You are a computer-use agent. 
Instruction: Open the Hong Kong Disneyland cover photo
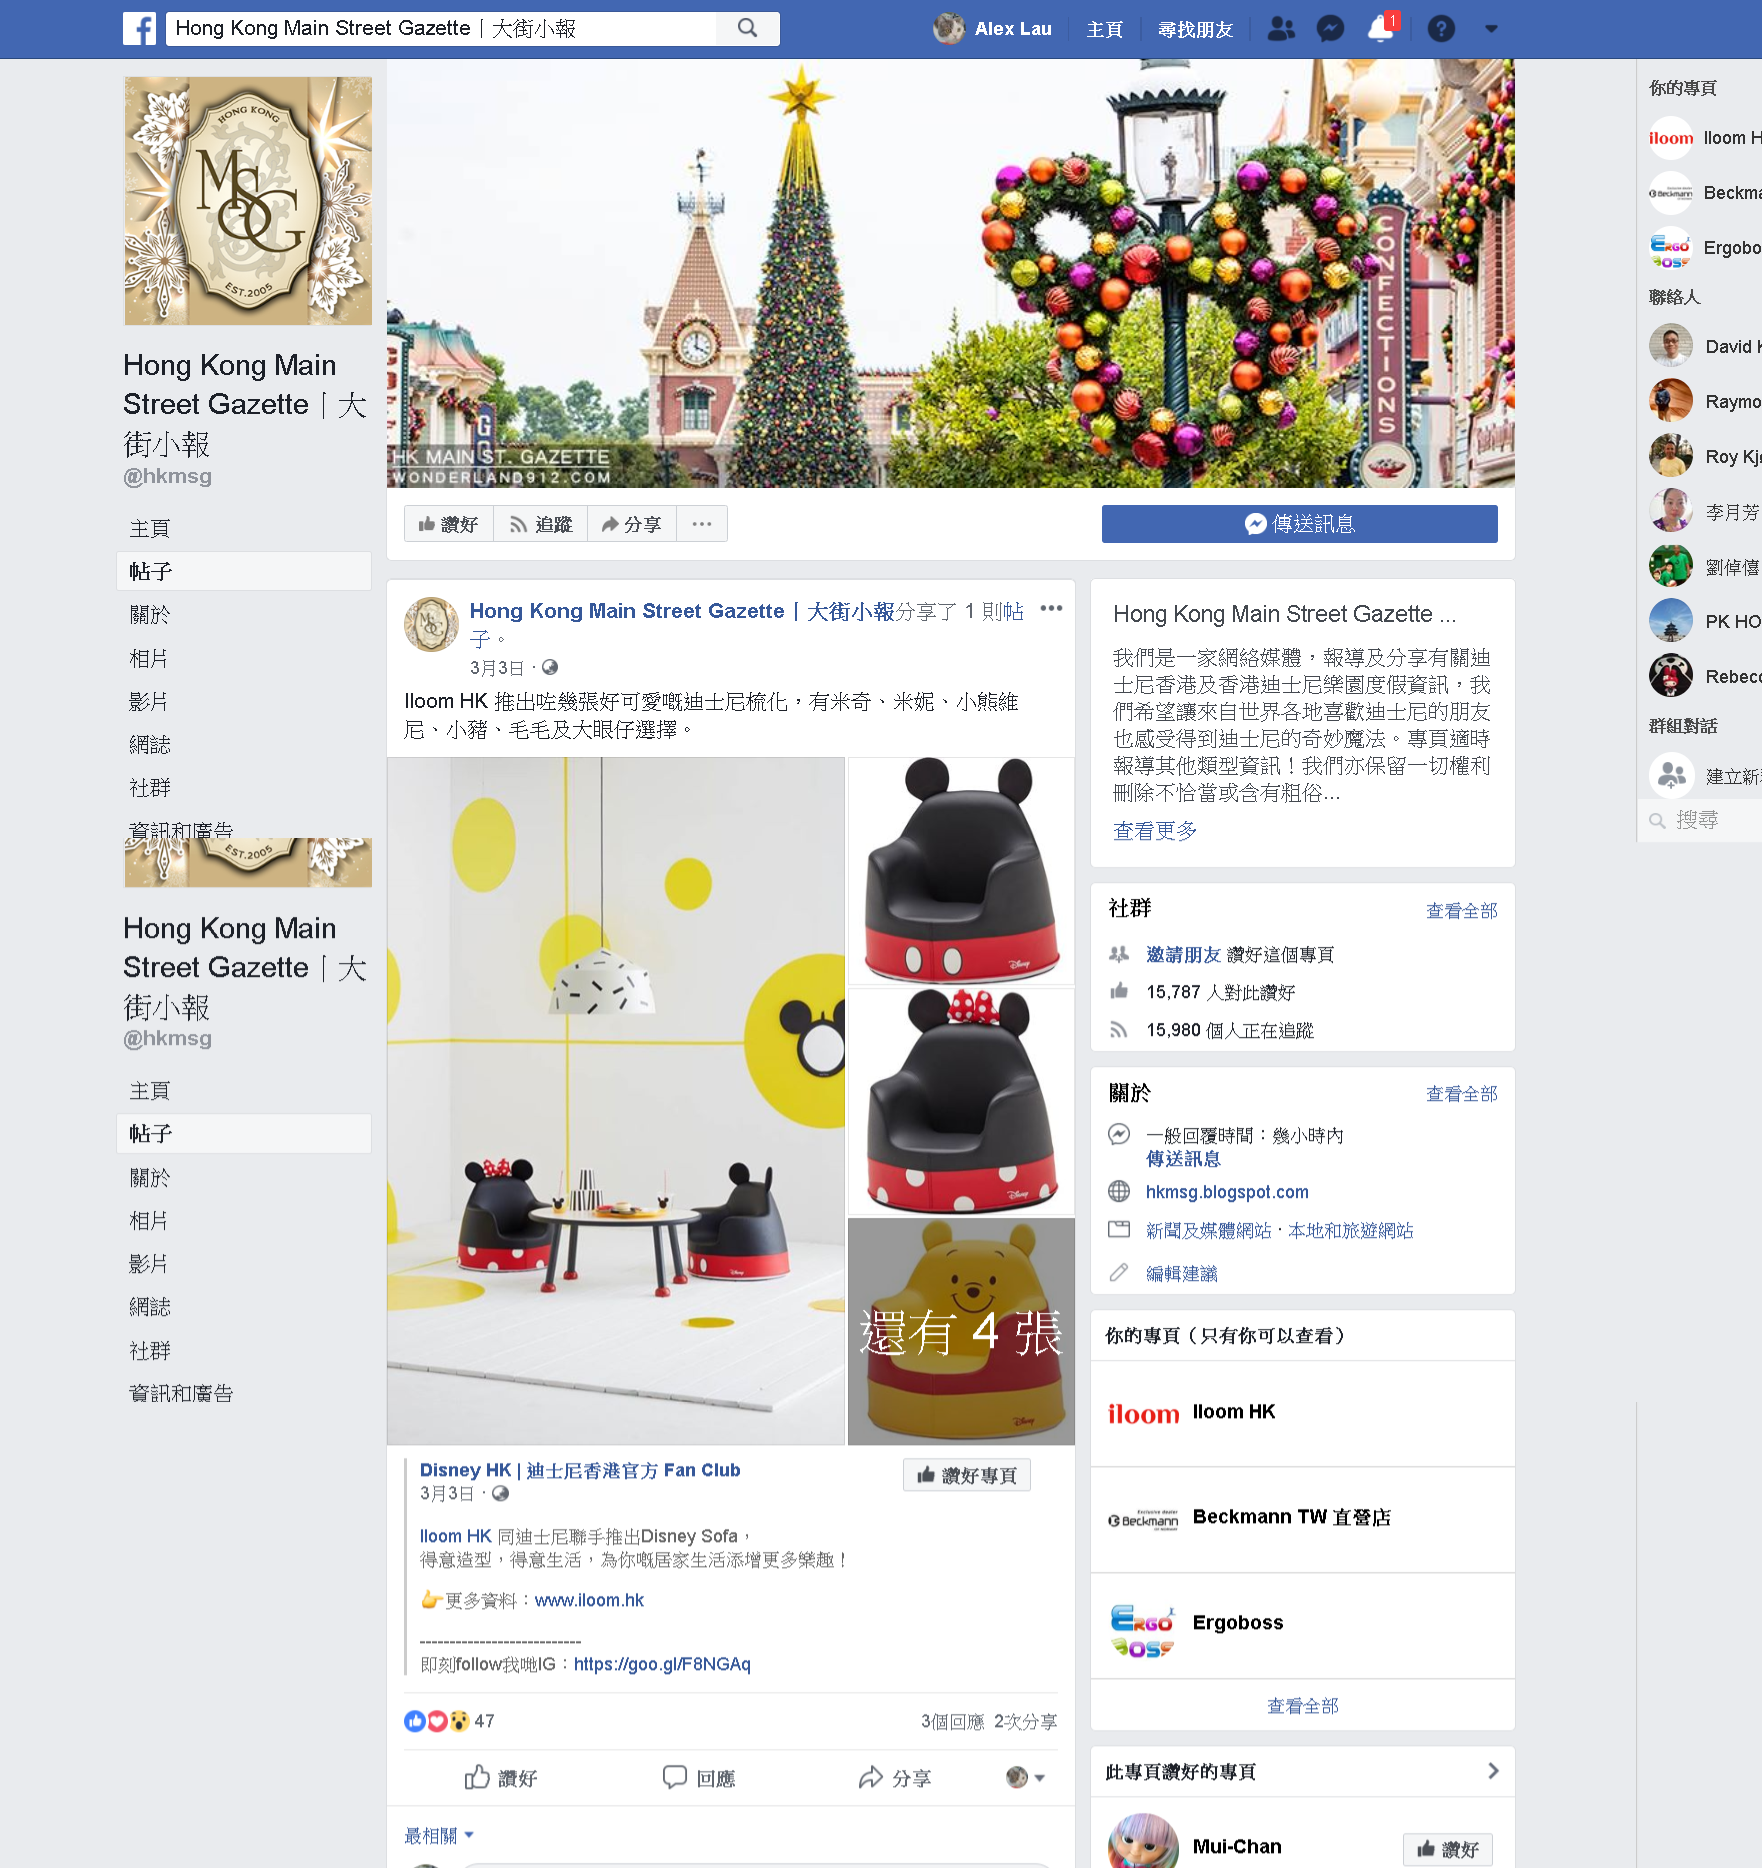951,273
